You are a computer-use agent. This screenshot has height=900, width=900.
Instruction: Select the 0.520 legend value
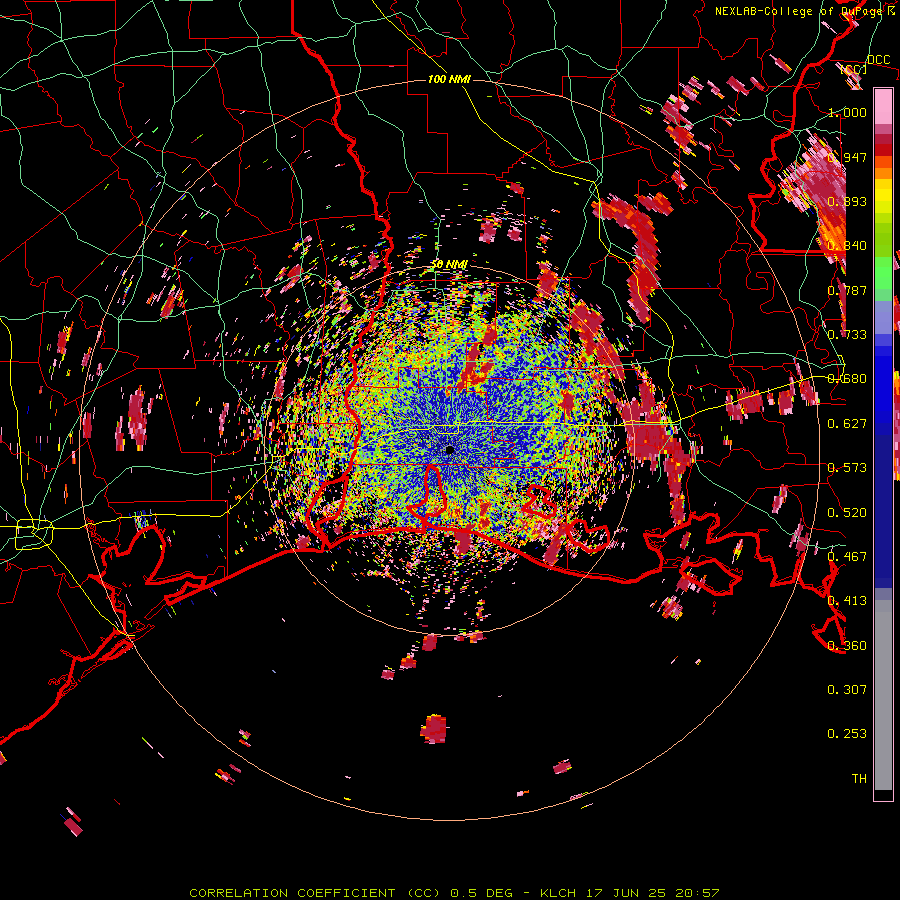click(847, 513)
